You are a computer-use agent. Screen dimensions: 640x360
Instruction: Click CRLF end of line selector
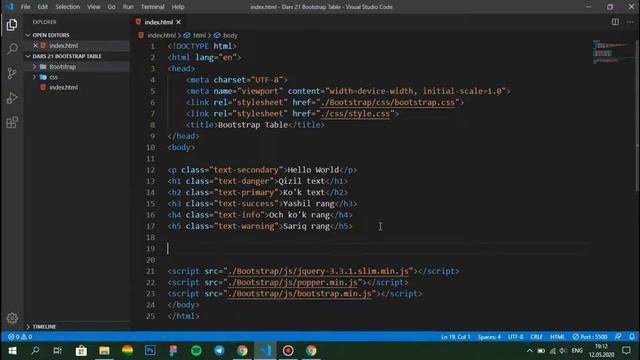[536, 337]
